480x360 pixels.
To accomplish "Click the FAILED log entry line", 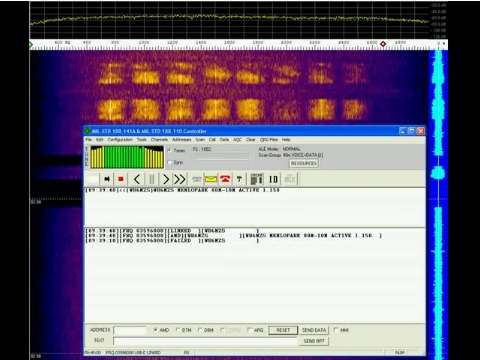I will click(x=172, y=240).
